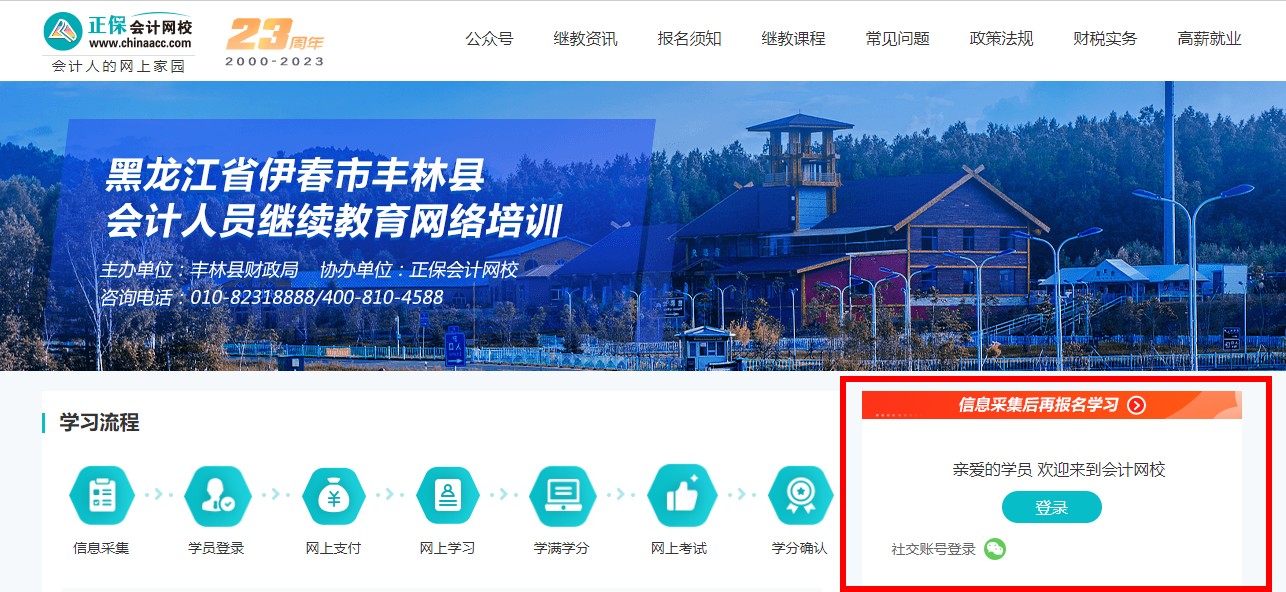Open the 报名须知 navigation item
The height and width of the screenshot is (592, 1286).
pyautogui.click(x=689, y=39)
